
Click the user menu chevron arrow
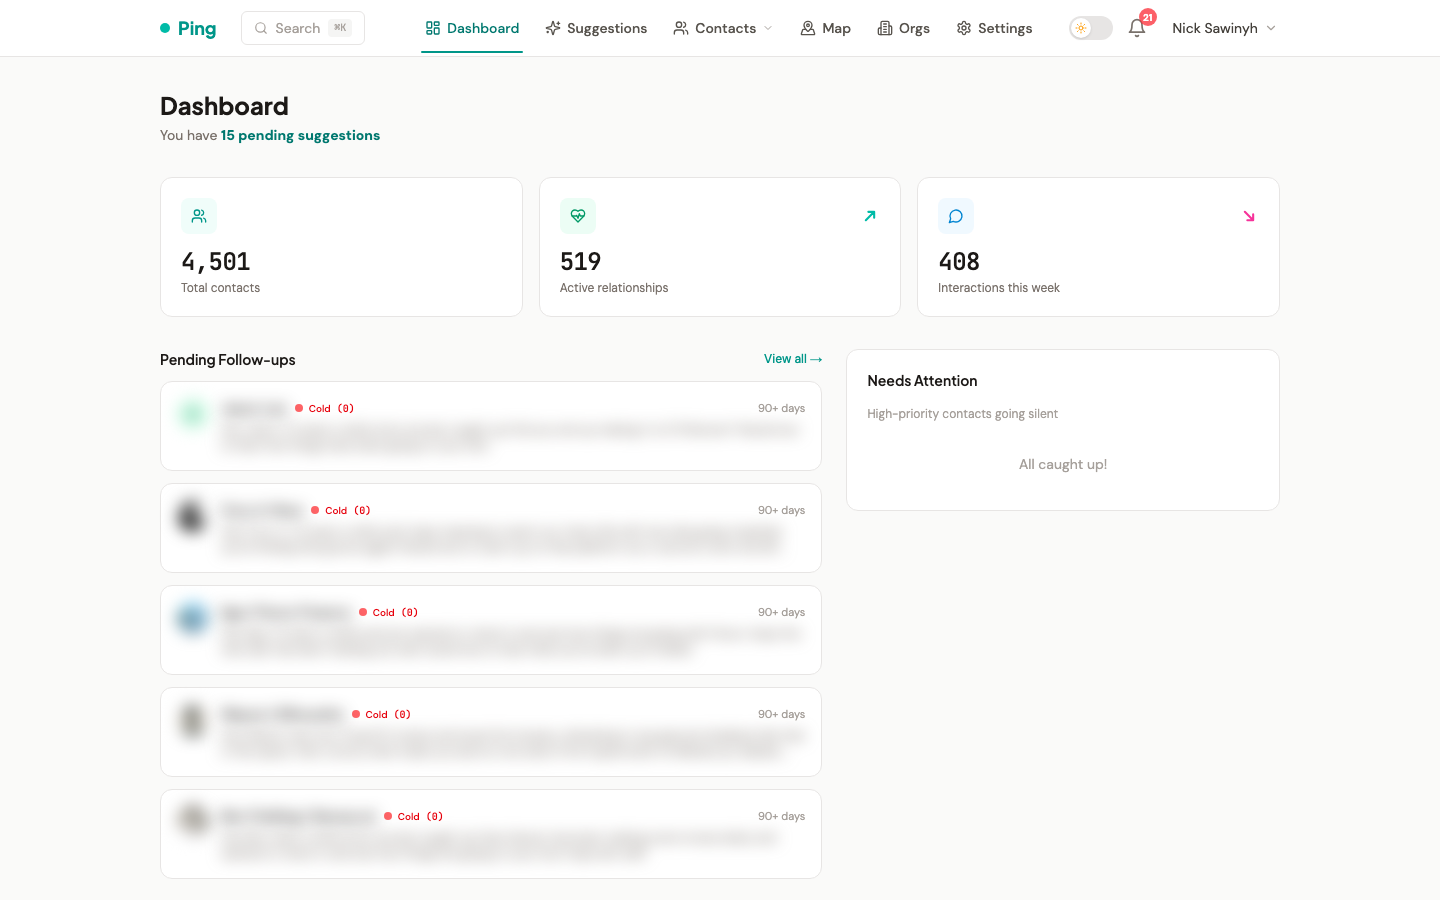[x=1271, y=28]
